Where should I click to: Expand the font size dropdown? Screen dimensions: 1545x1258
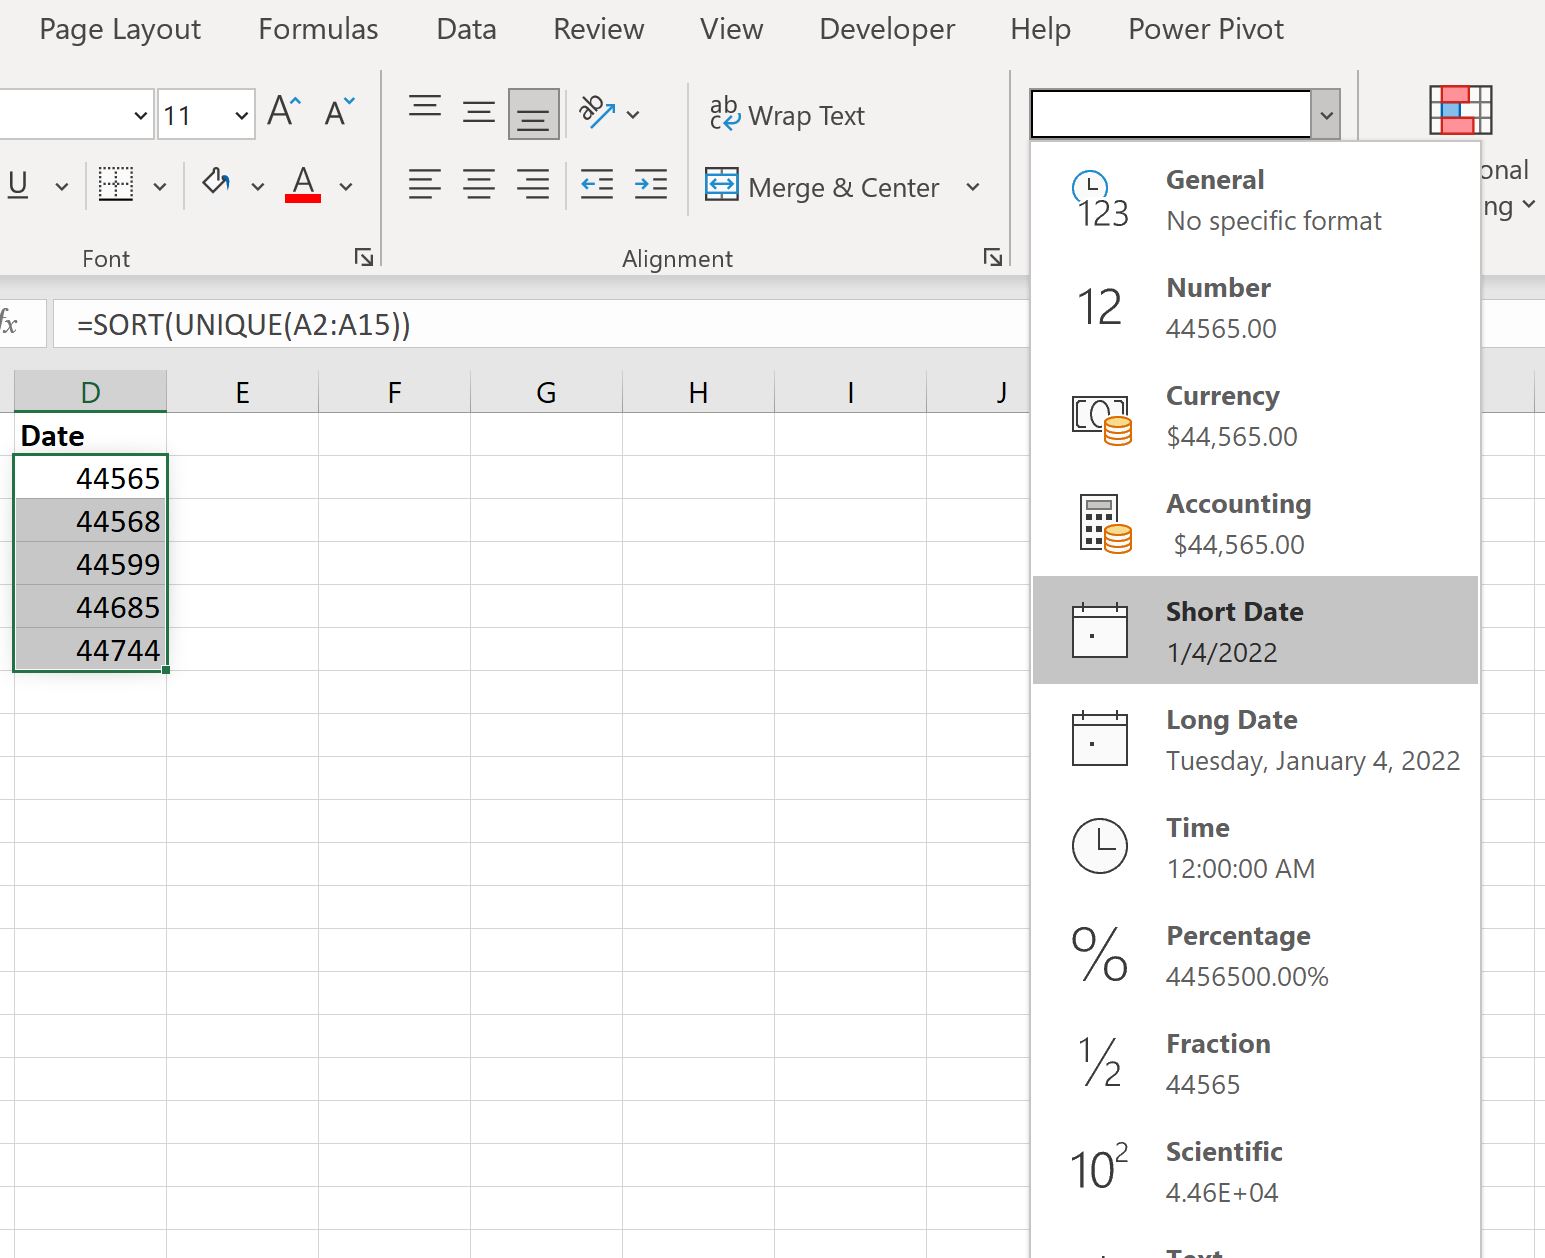point(241,116)
